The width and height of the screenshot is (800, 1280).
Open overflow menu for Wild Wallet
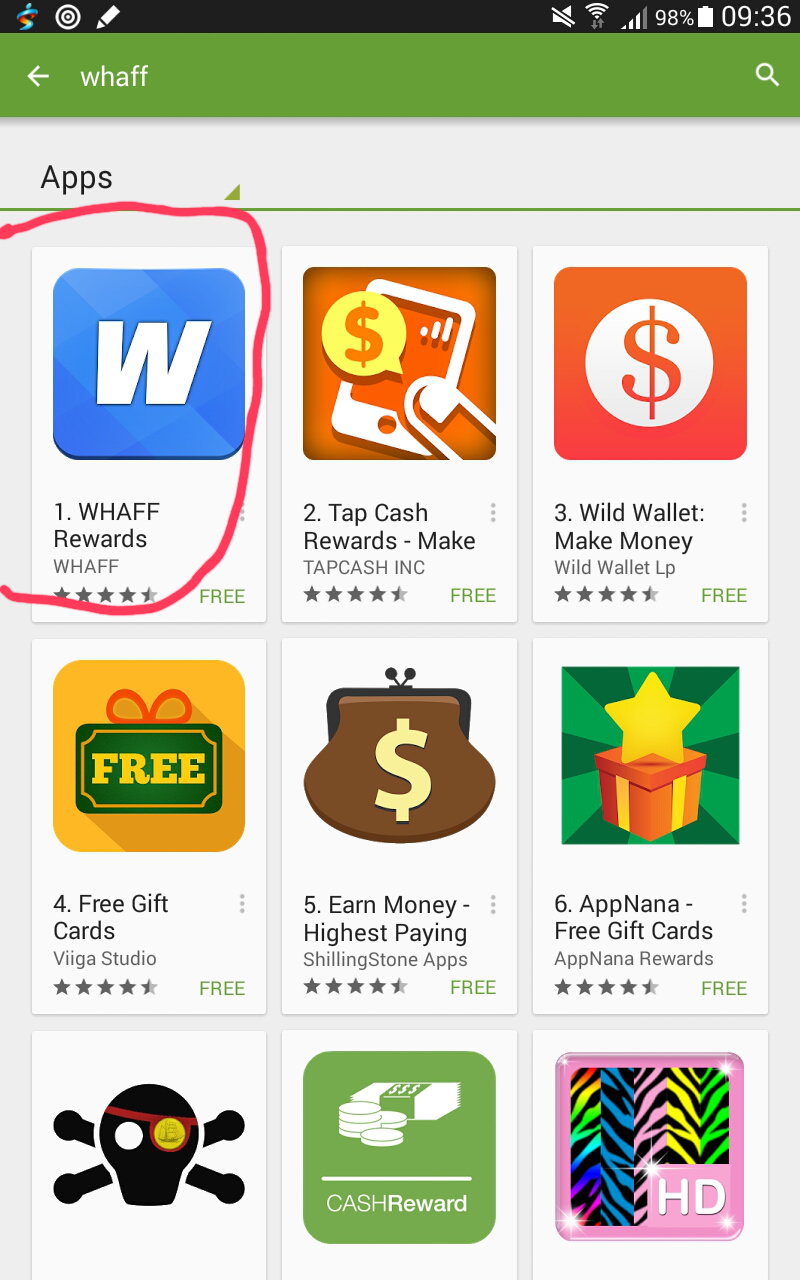(744, 513)
